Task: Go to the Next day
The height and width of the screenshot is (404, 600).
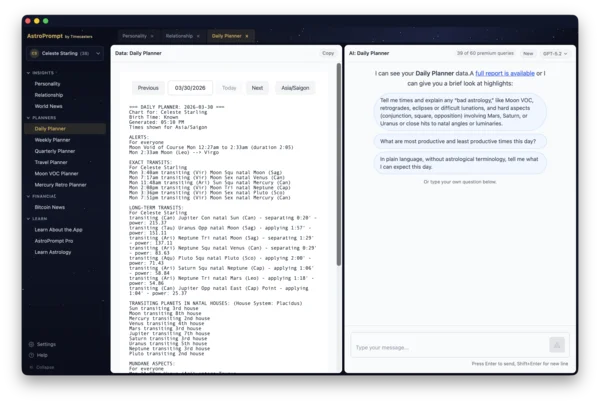Action: (x=257, y=88)
